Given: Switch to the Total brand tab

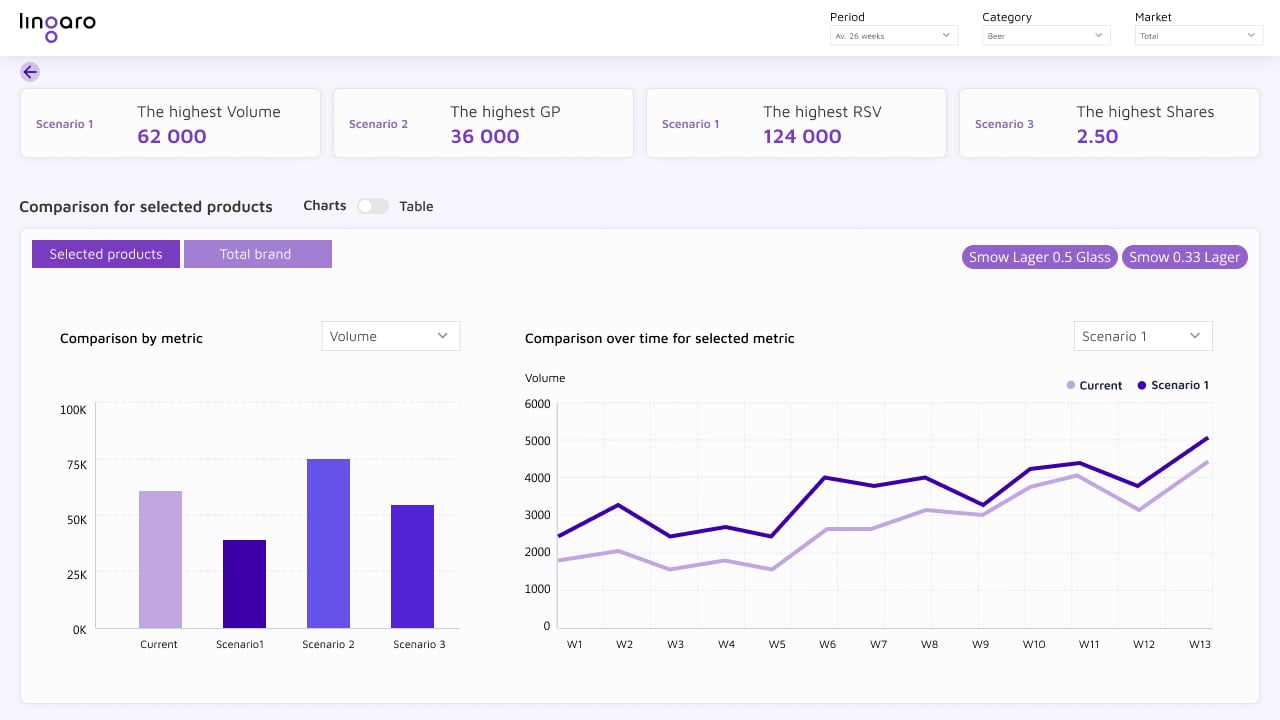Looking at the screenshot, I should tap(257, 254).
